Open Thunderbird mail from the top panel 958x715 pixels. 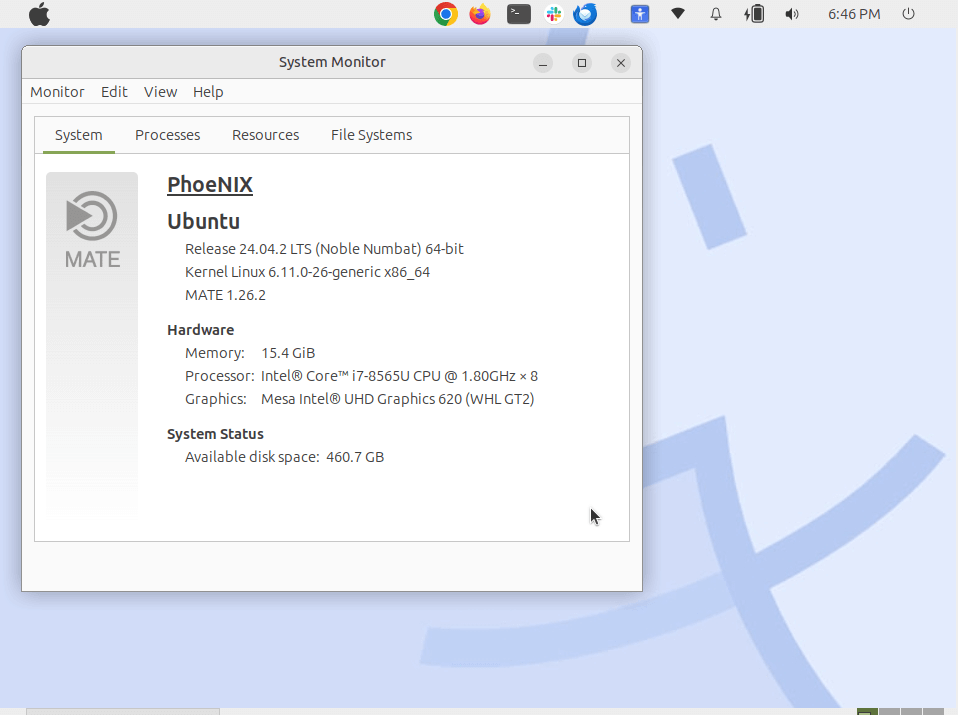tap(585, 14)
